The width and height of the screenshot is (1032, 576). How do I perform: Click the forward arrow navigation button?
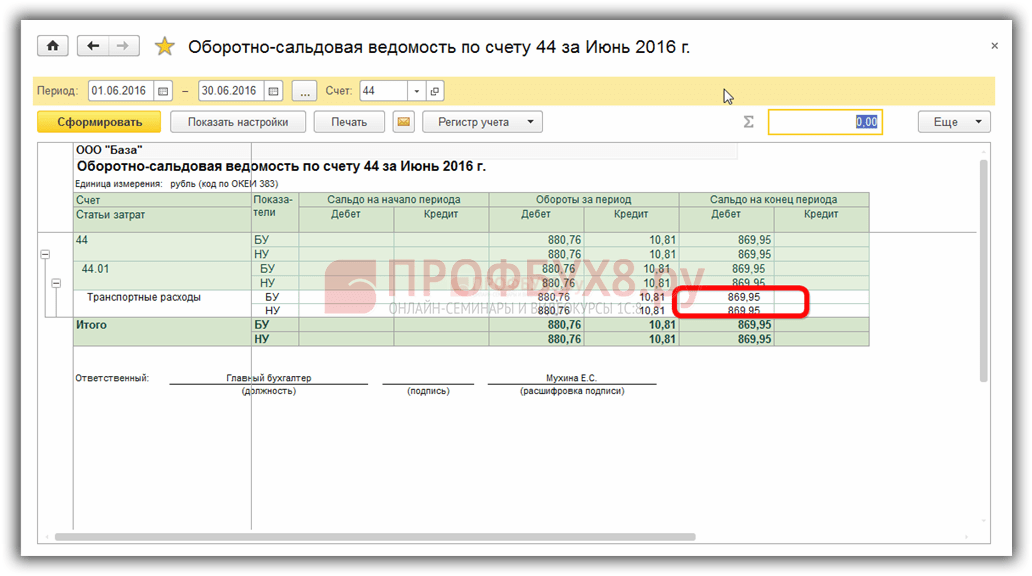(123, 47)
